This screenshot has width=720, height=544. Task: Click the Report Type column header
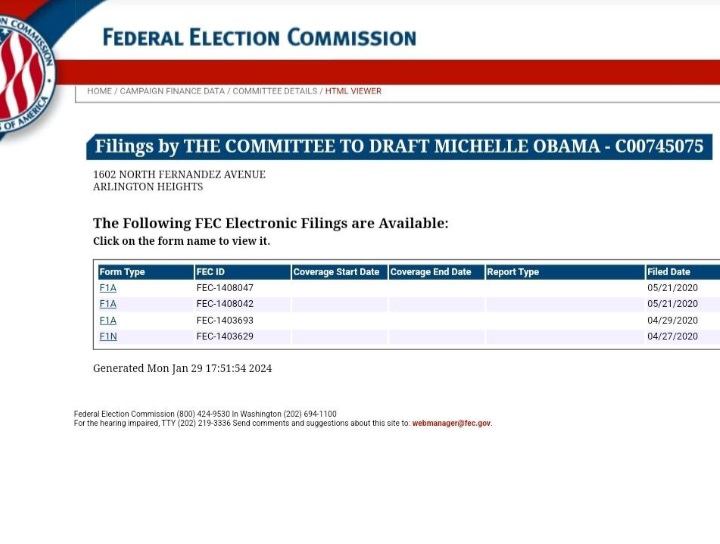tap(513, 272)
